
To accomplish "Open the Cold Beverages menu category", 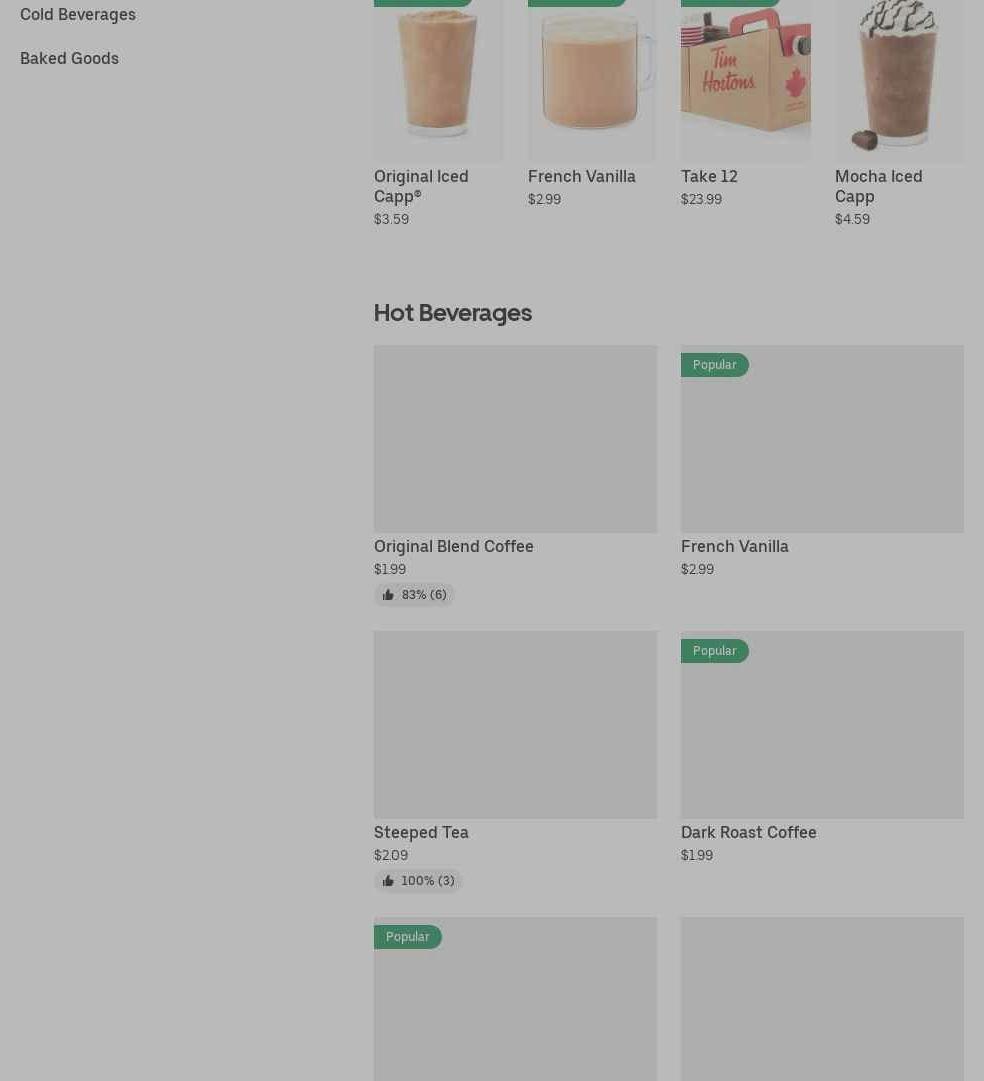I will (x=78, y=14).
